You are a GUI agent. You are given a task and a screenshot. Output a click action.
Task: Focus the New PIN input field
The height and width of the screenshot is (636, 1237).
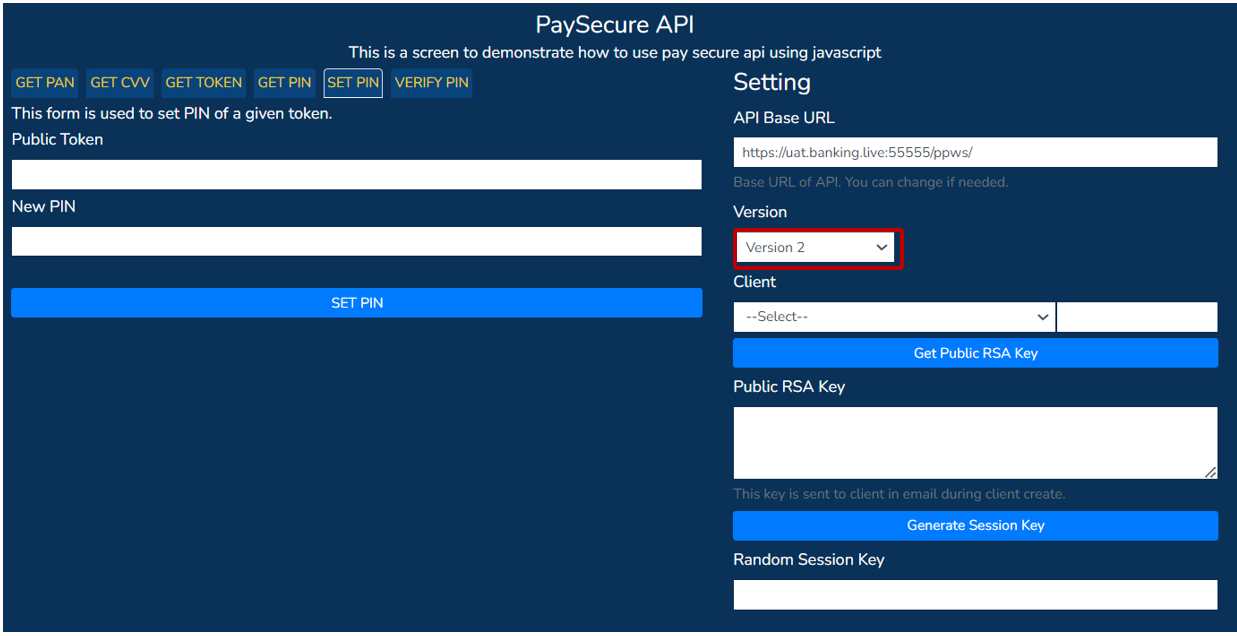pyautogui.click(x=357, y=241)
